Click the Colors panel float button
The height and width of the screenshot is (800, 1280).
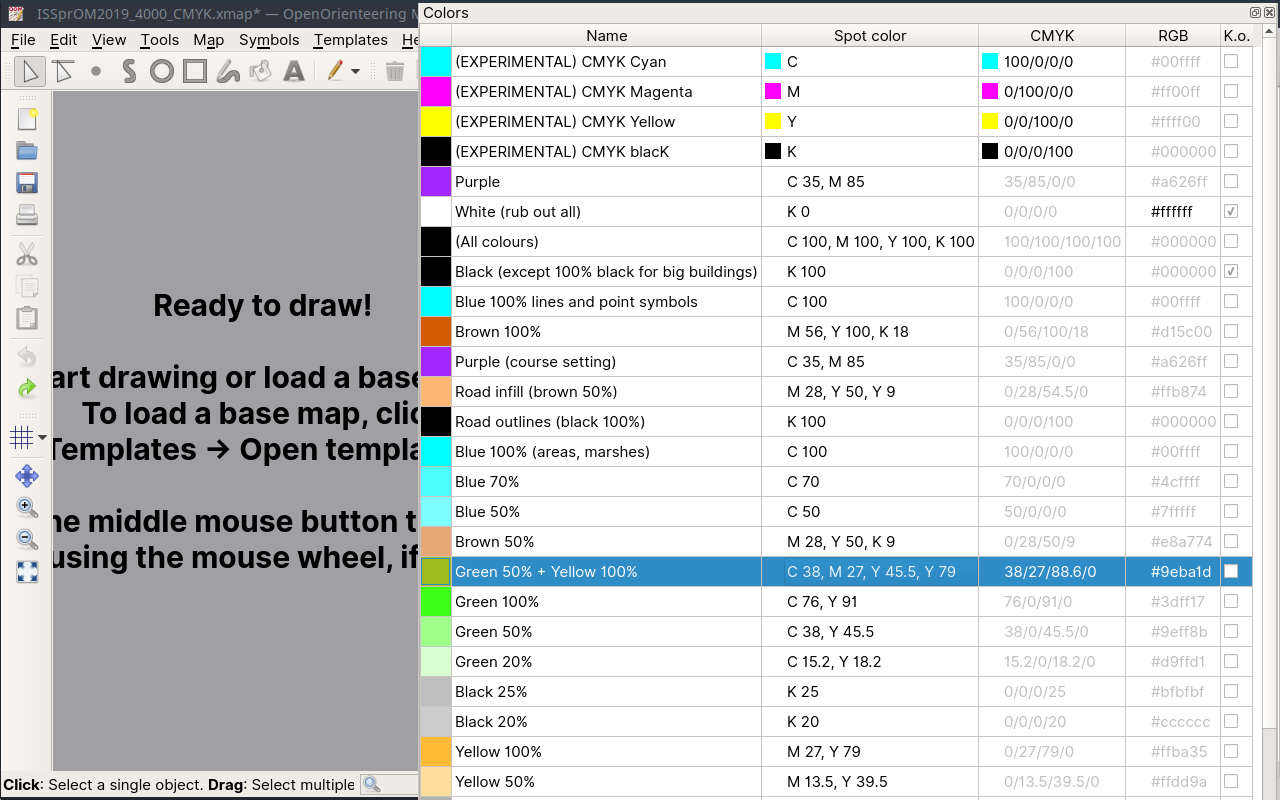pyautogui.click(x=1255, y=13)
